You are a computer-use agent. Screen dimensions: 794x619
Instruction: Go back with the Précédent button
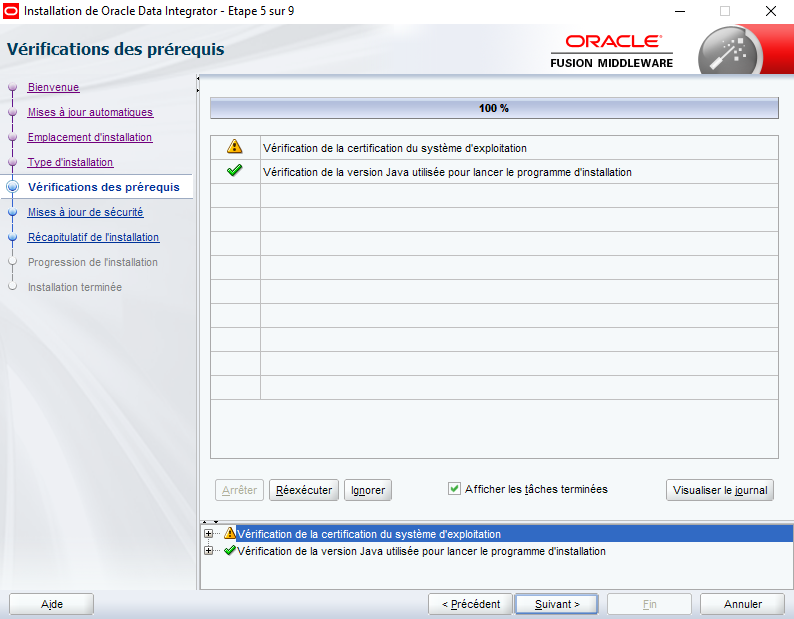[470, 604]
